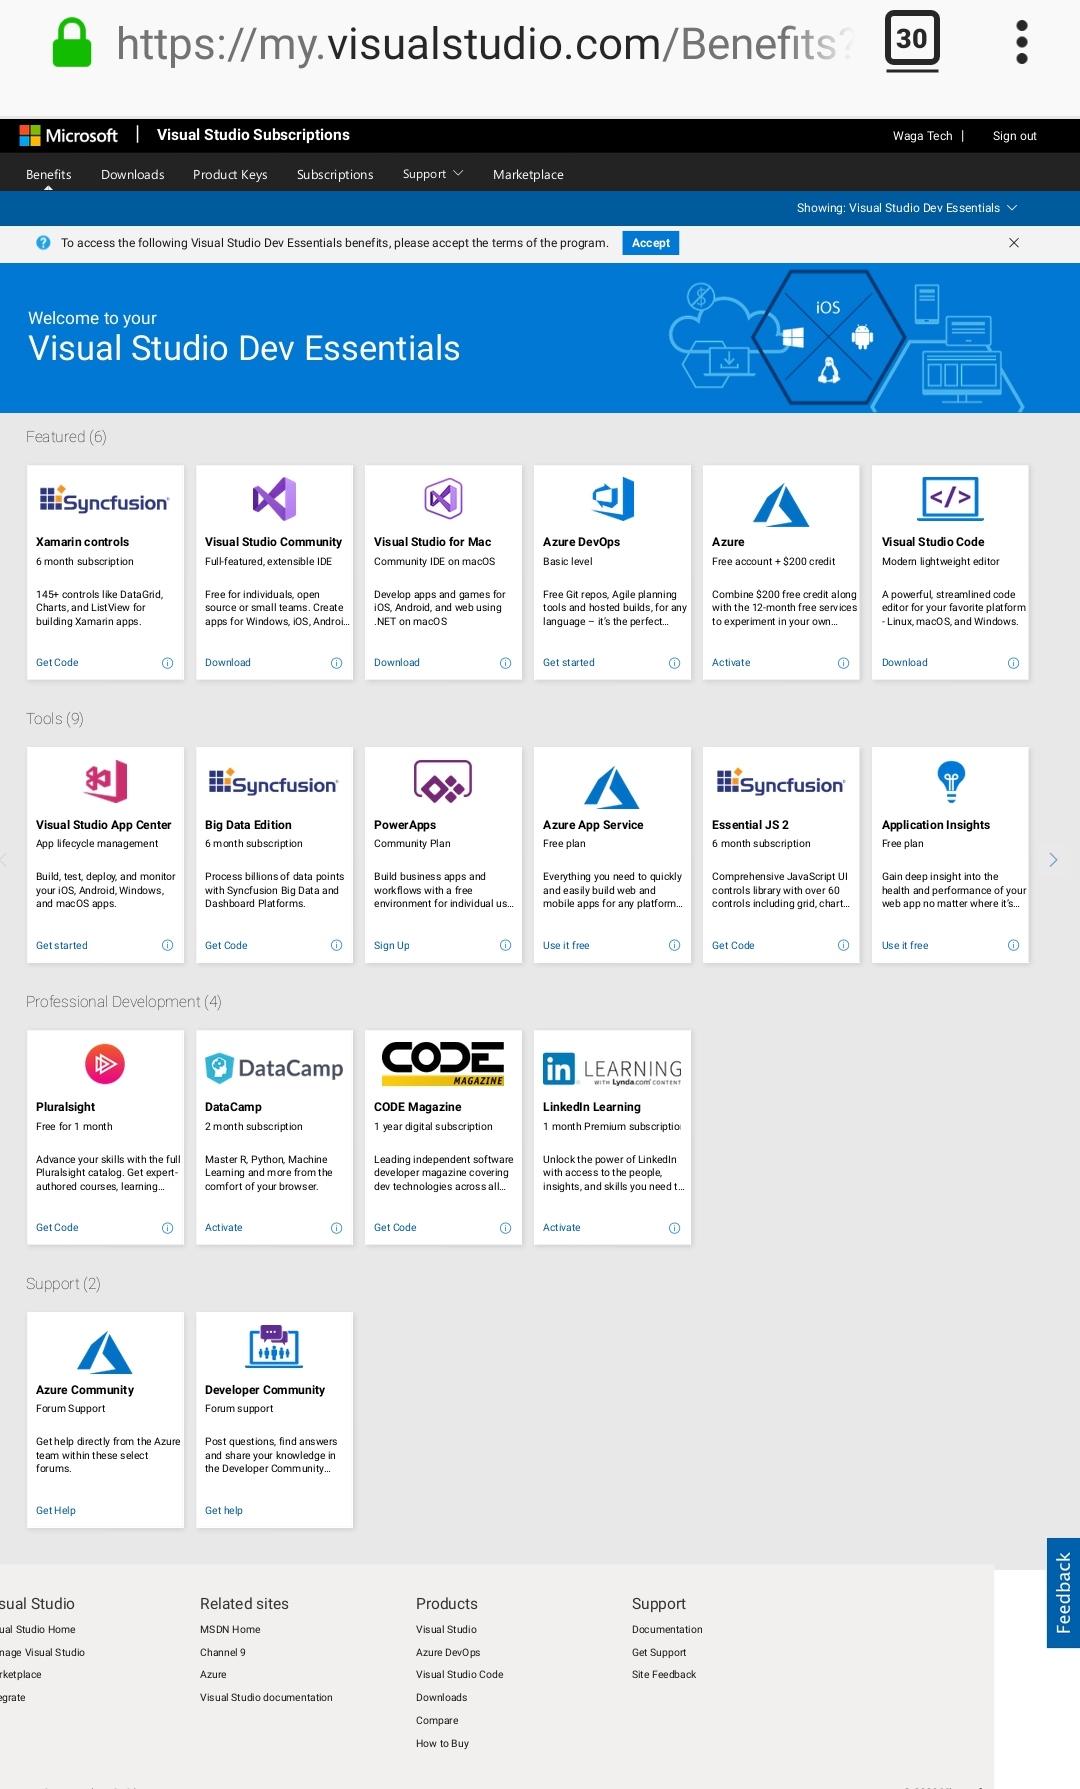Click the DataCamp logo
Screen dimensions: 1080x1789
274,1068
